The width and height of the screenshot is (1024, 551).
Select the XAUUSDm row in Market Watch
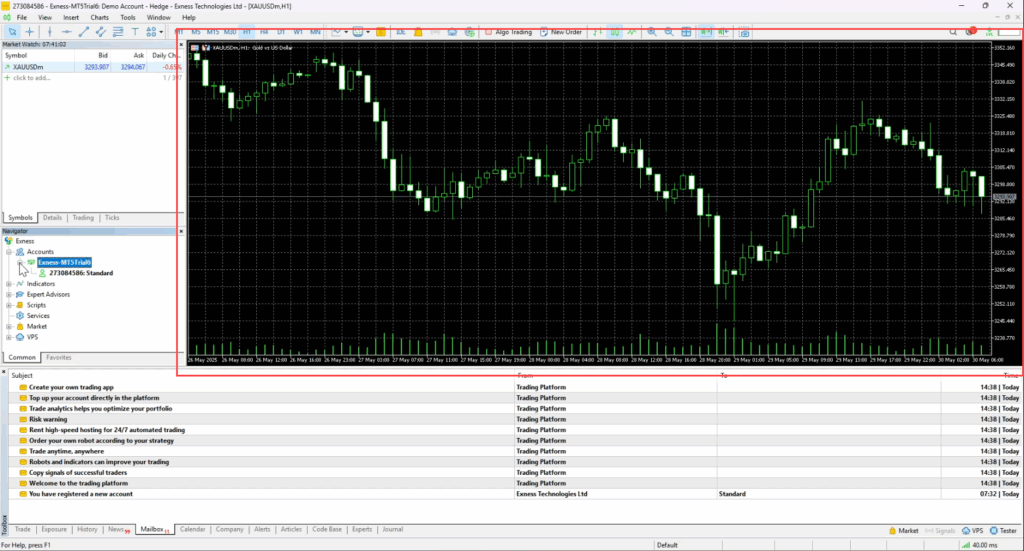pos(30,67)
